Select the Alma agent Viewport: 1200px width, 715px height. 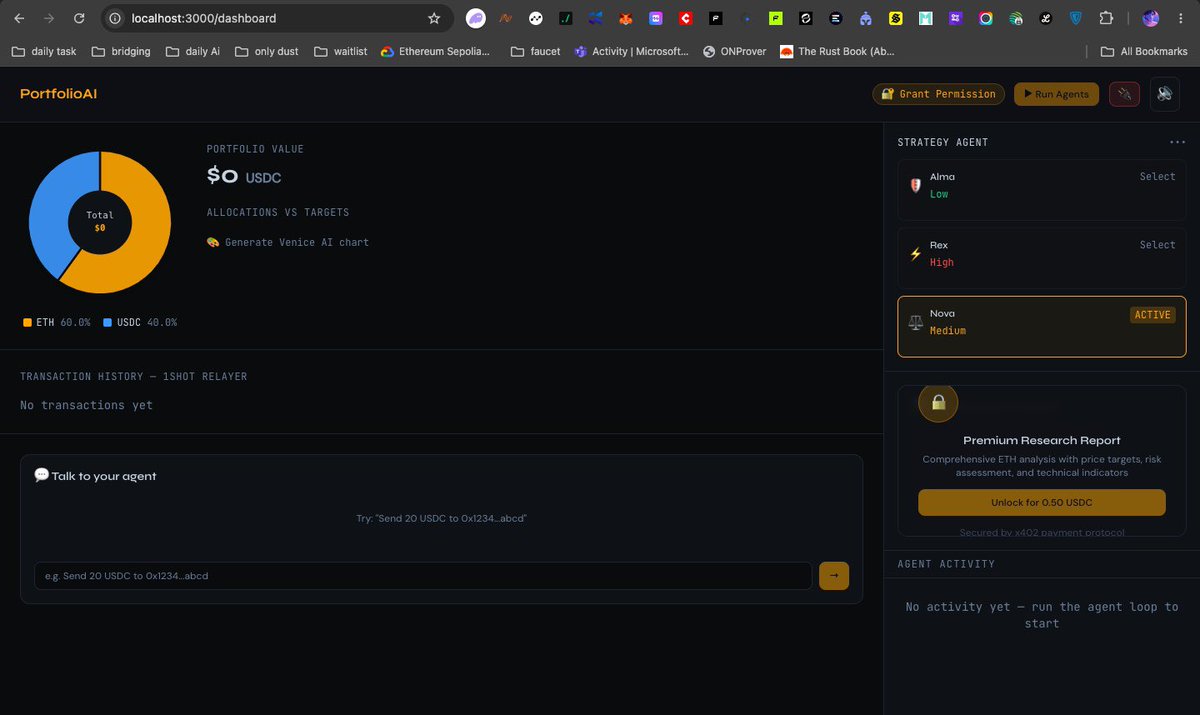coord(1157,176)
